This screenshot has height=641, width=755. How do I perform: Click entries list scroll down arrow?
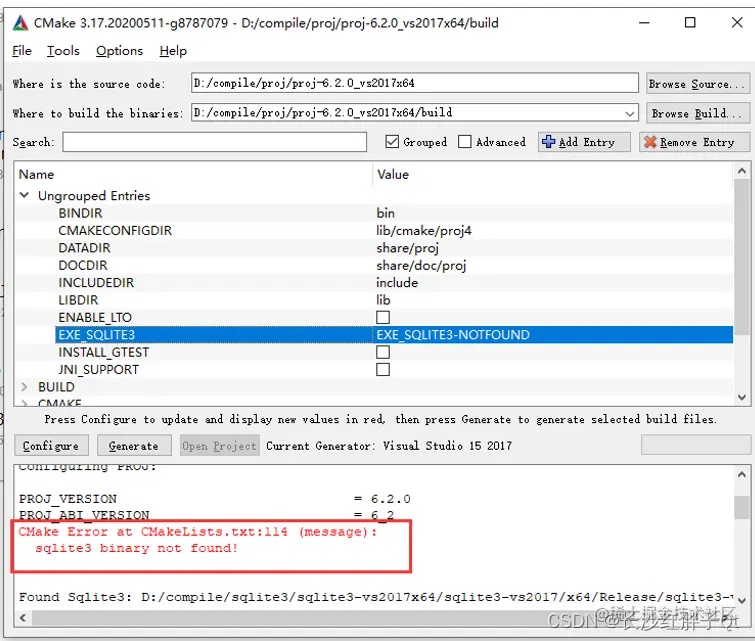[742, 397]
